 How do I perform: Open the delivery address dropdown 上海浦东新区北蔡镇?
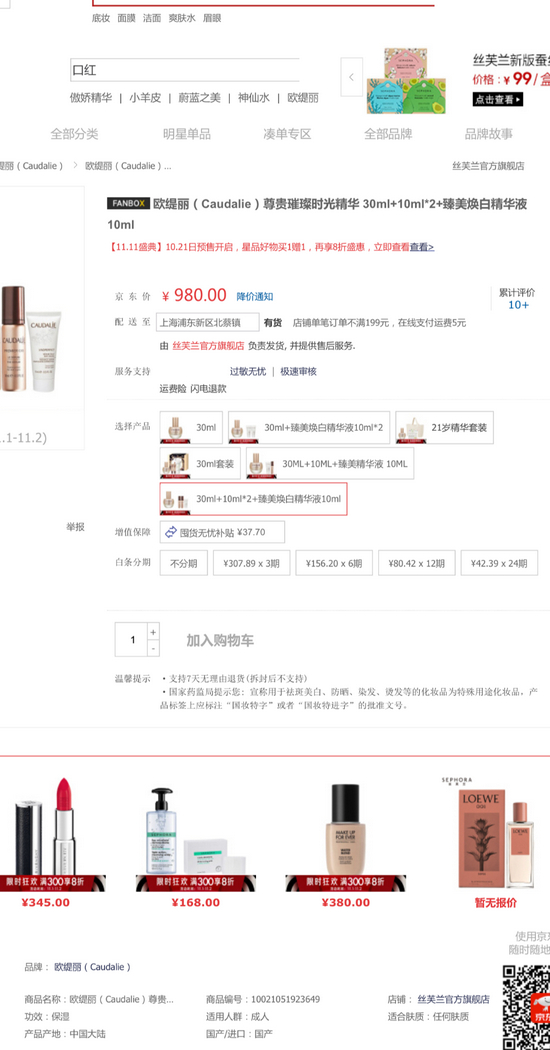pos(208,322)
